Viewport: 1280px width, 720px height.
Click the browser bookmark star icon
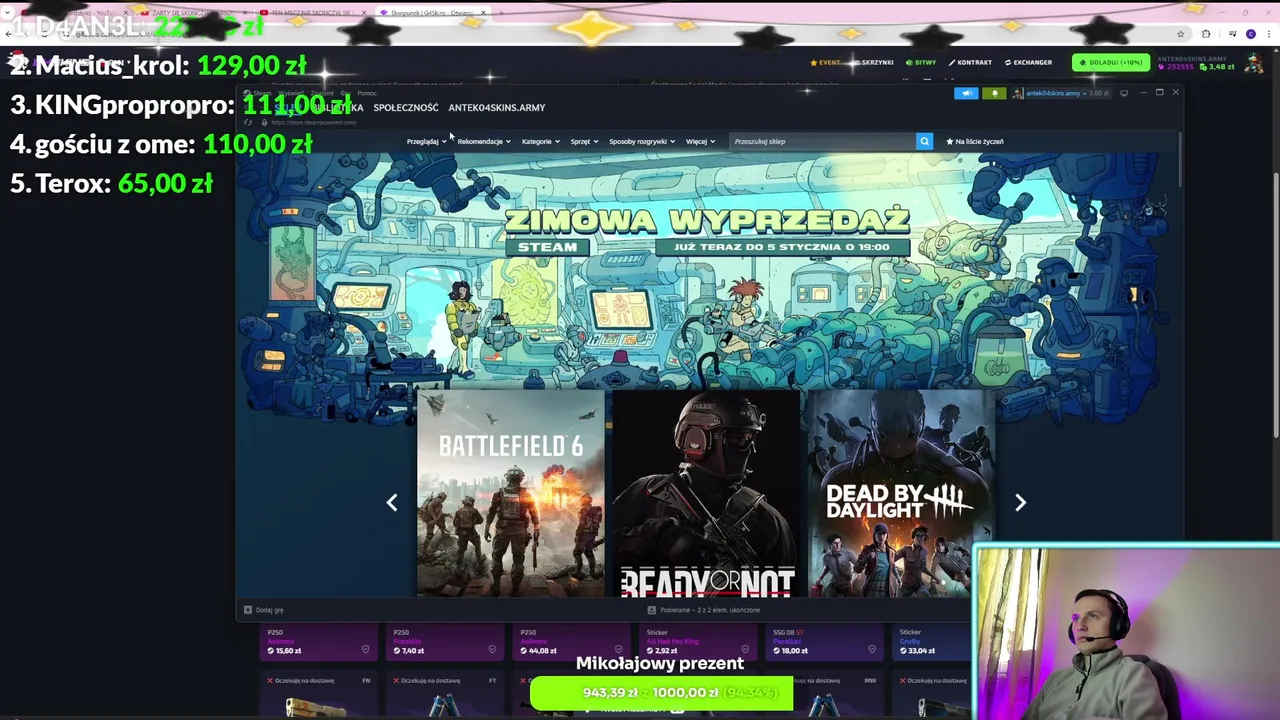click(x=1181, y=33)
